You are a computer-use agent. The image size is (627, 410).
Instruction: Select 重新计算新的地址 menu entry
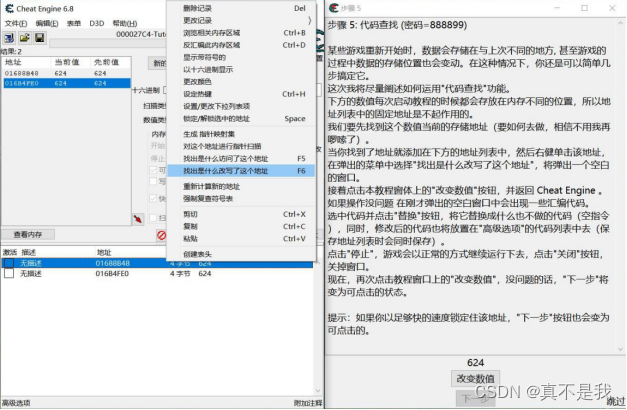[x=241, y=186]
